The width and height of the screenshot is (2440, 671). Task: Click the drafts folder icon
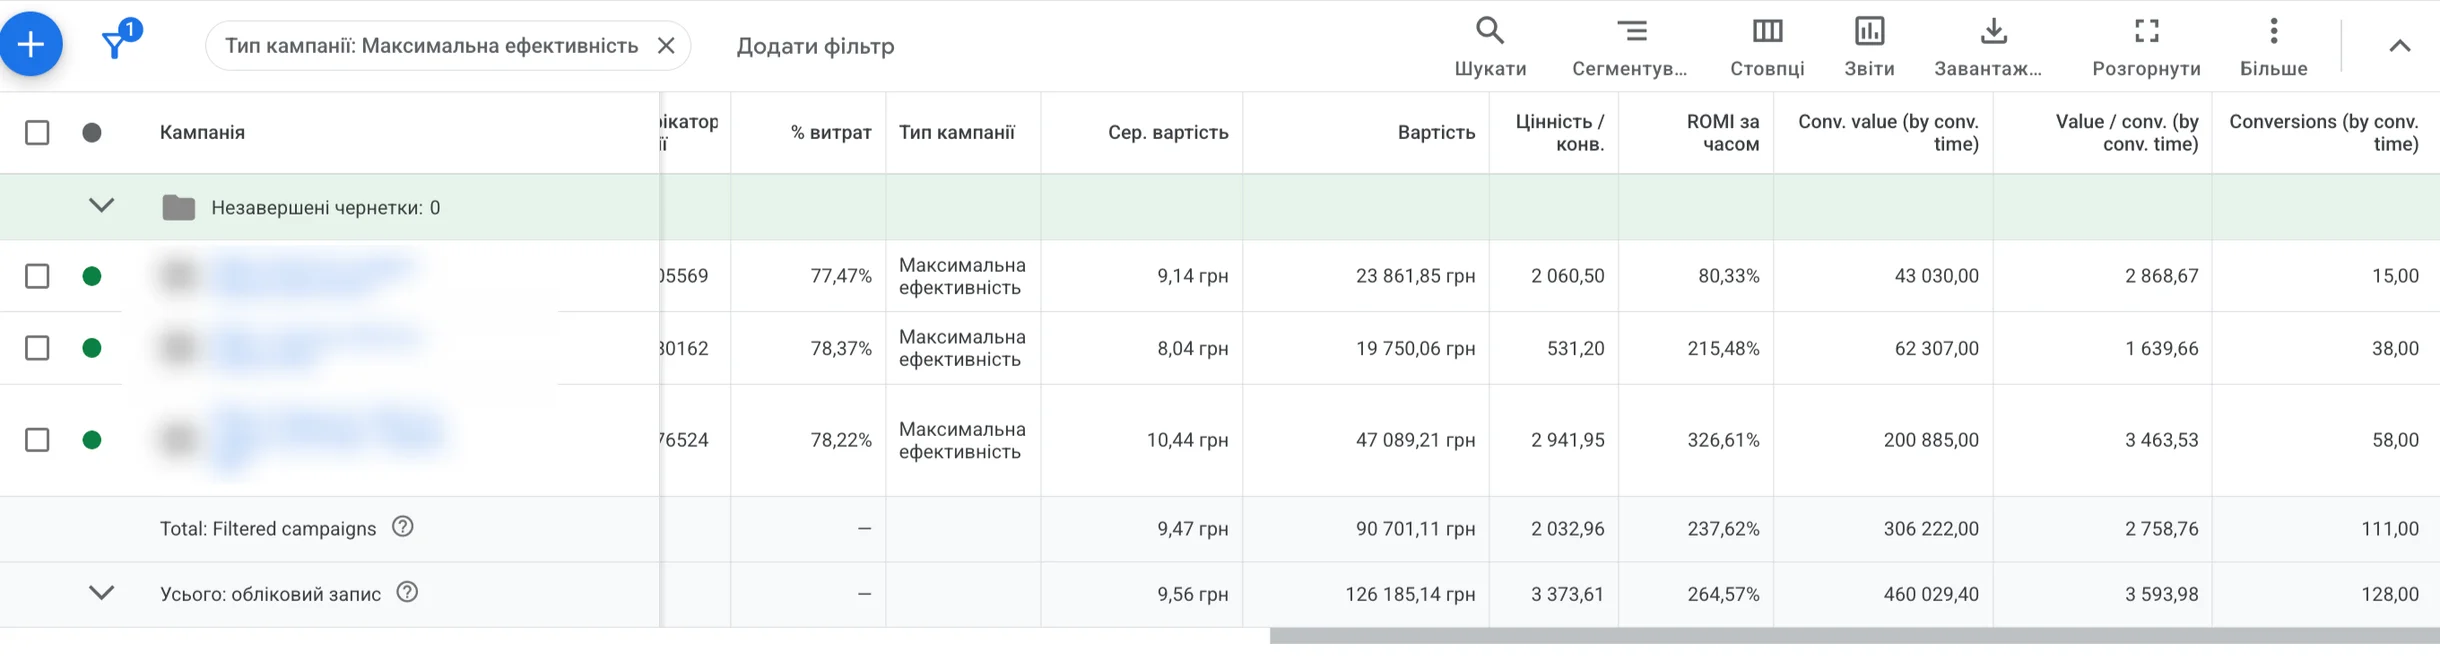click(x=179, y=207)
